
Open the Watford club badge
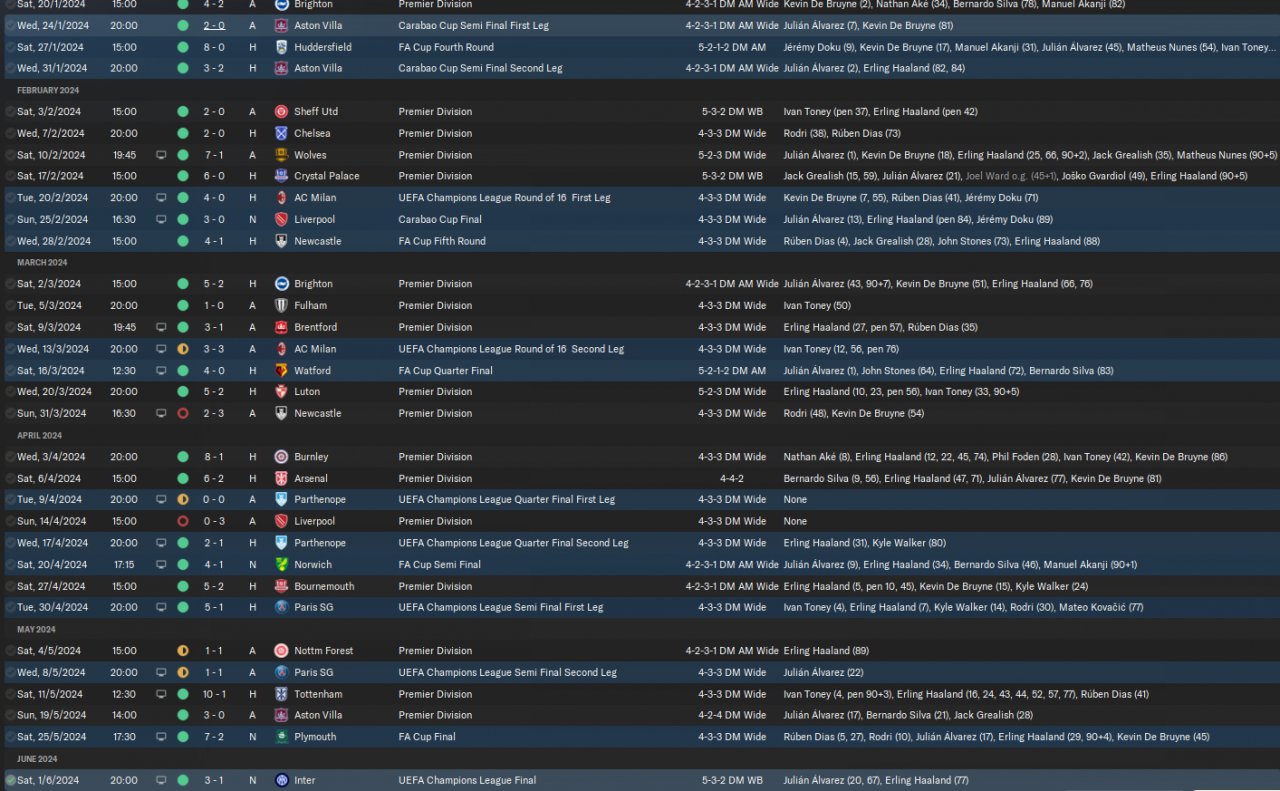click(282, 371)
